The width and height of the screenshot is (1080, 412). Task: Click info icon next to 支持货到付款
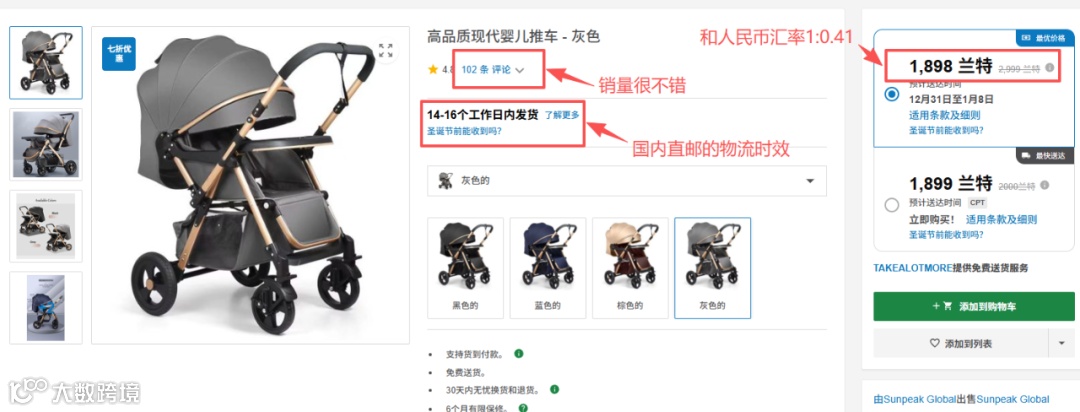(x=519, y=354)
